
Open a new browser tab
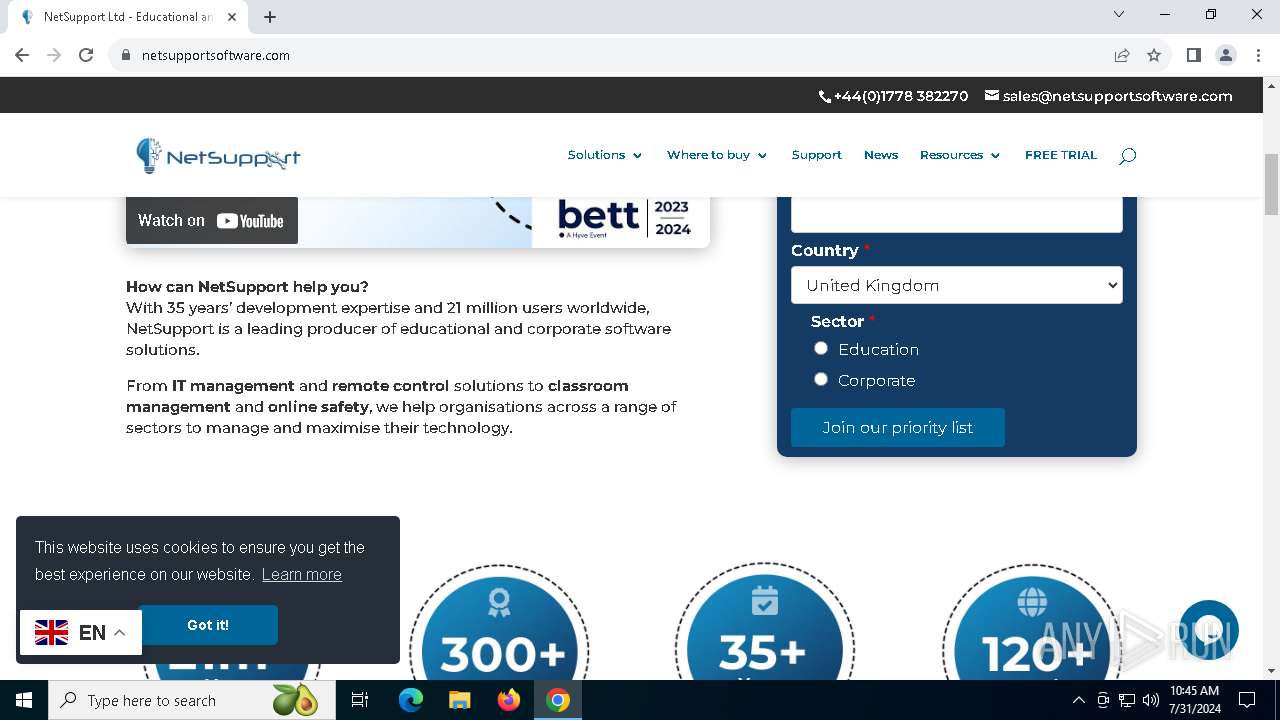click(x=270, y=17)
